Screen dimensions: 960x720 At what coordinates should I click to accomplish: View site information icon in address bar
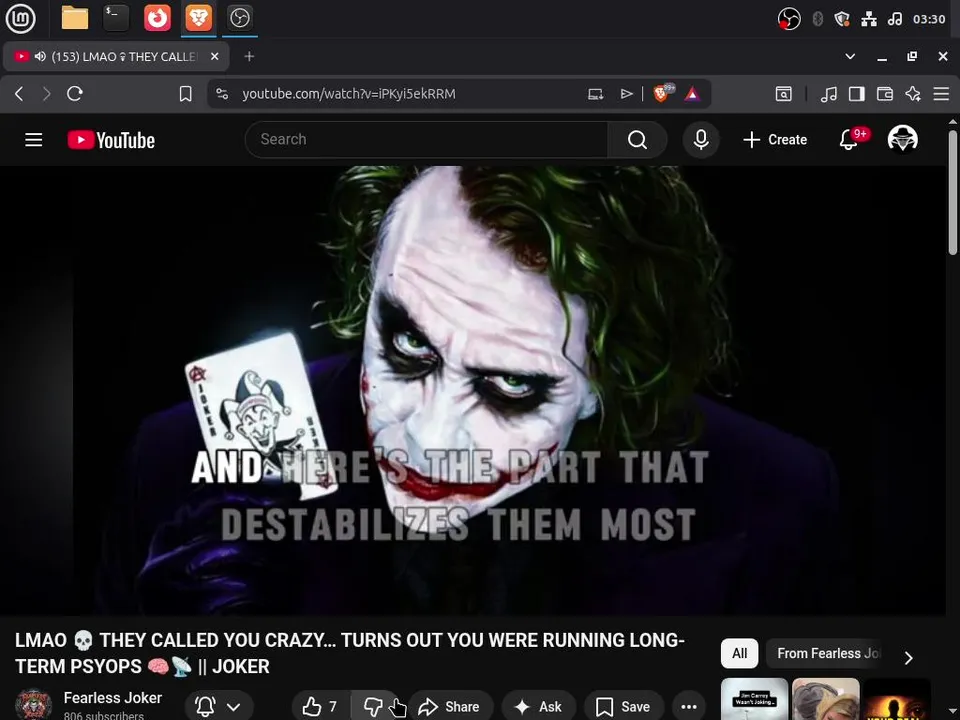point(222,94)
